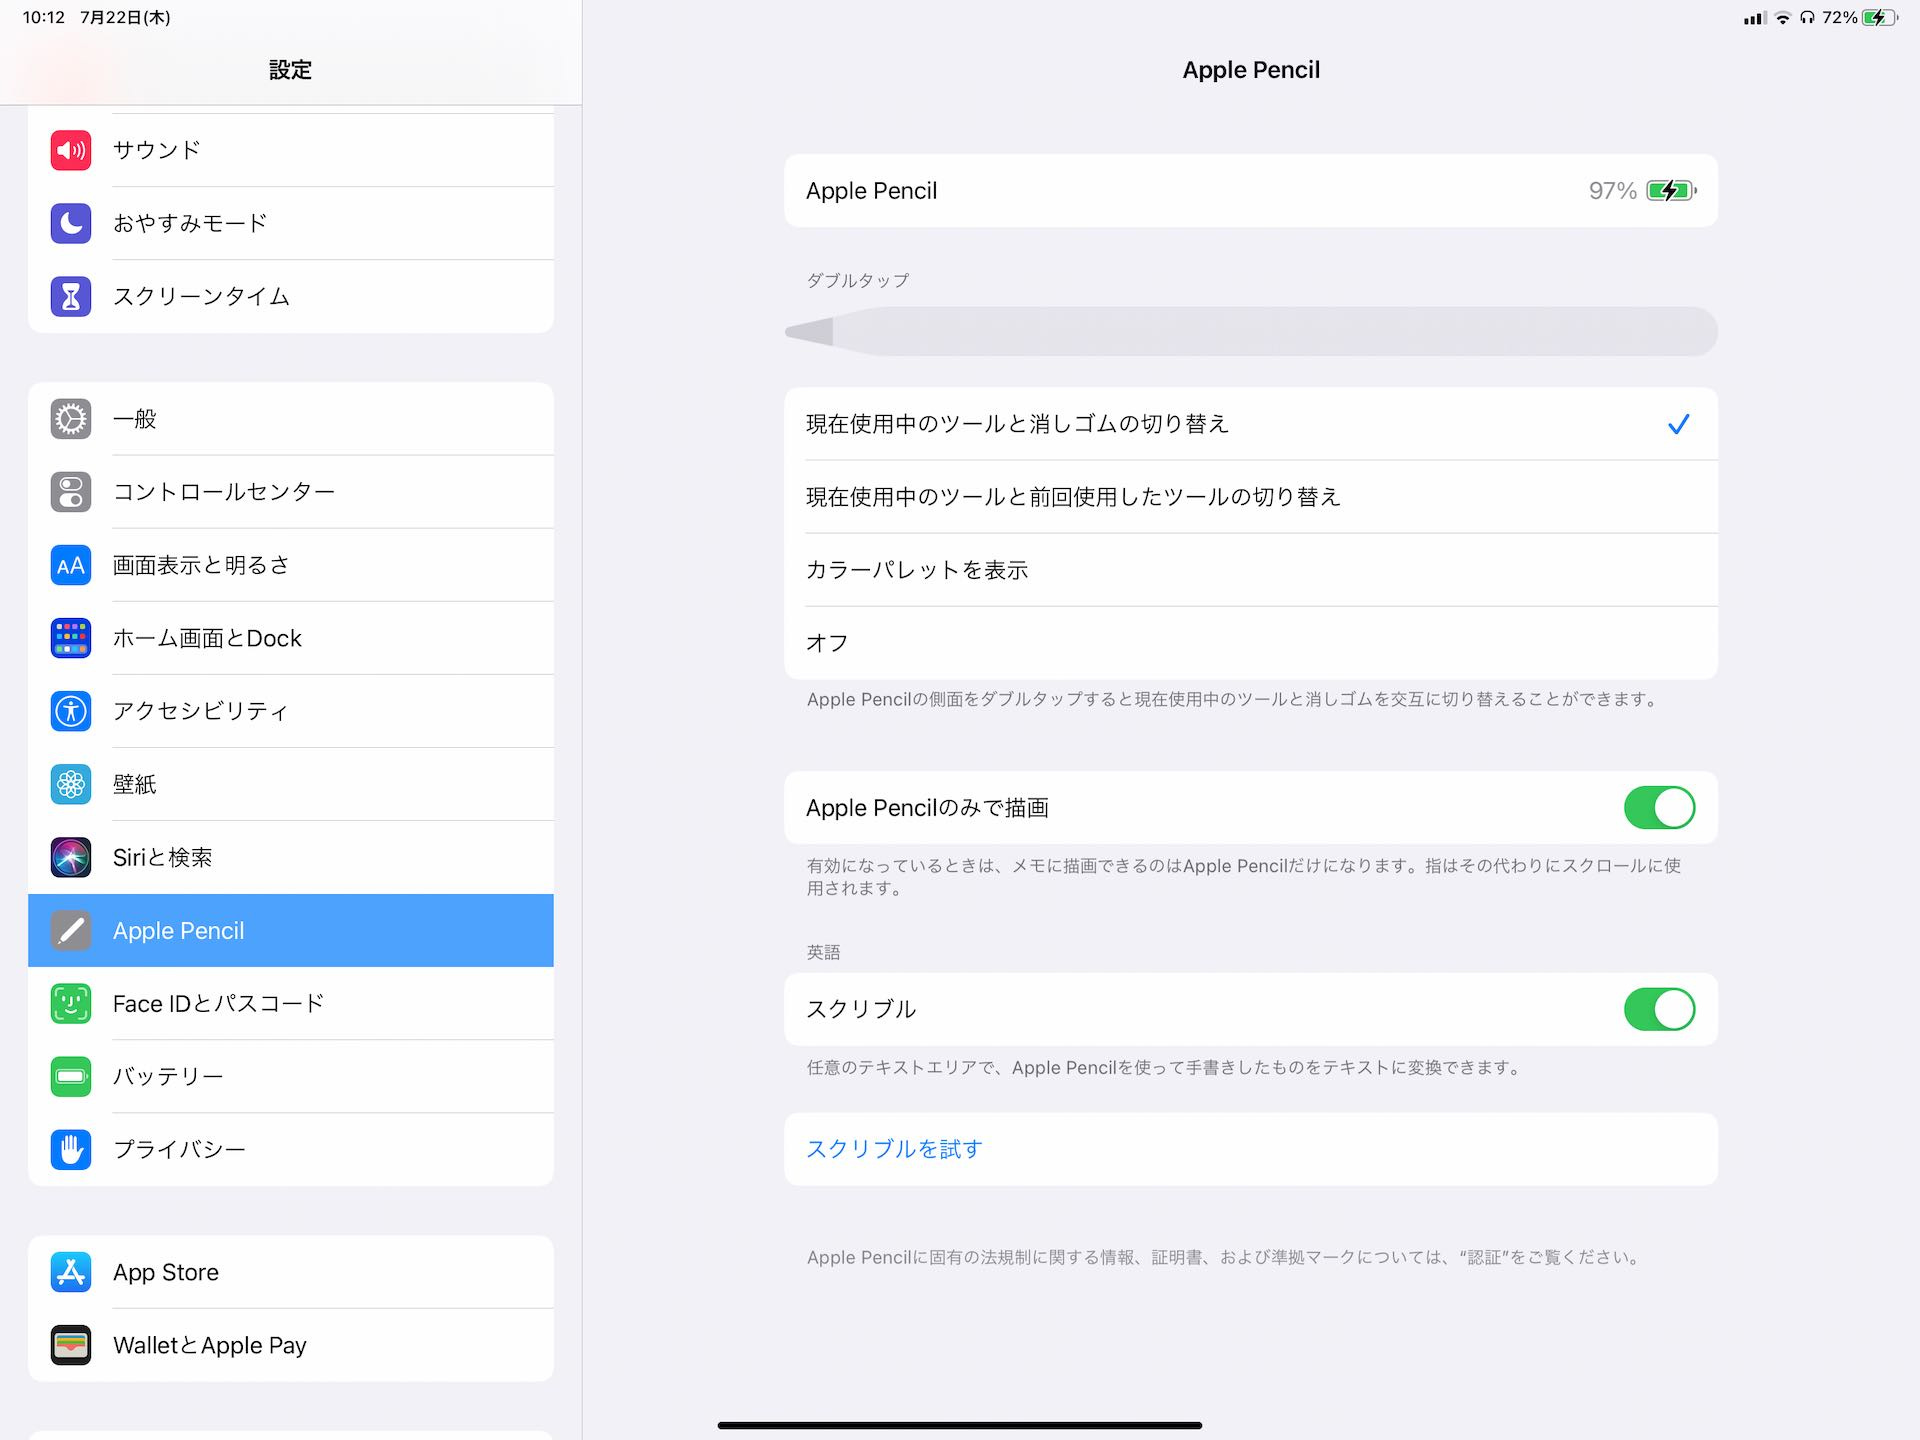Viewport: 1920px width, 1440px height.
Task: Tap the Apple Pencil 97% battery icon
Action: coord(1671,191)
